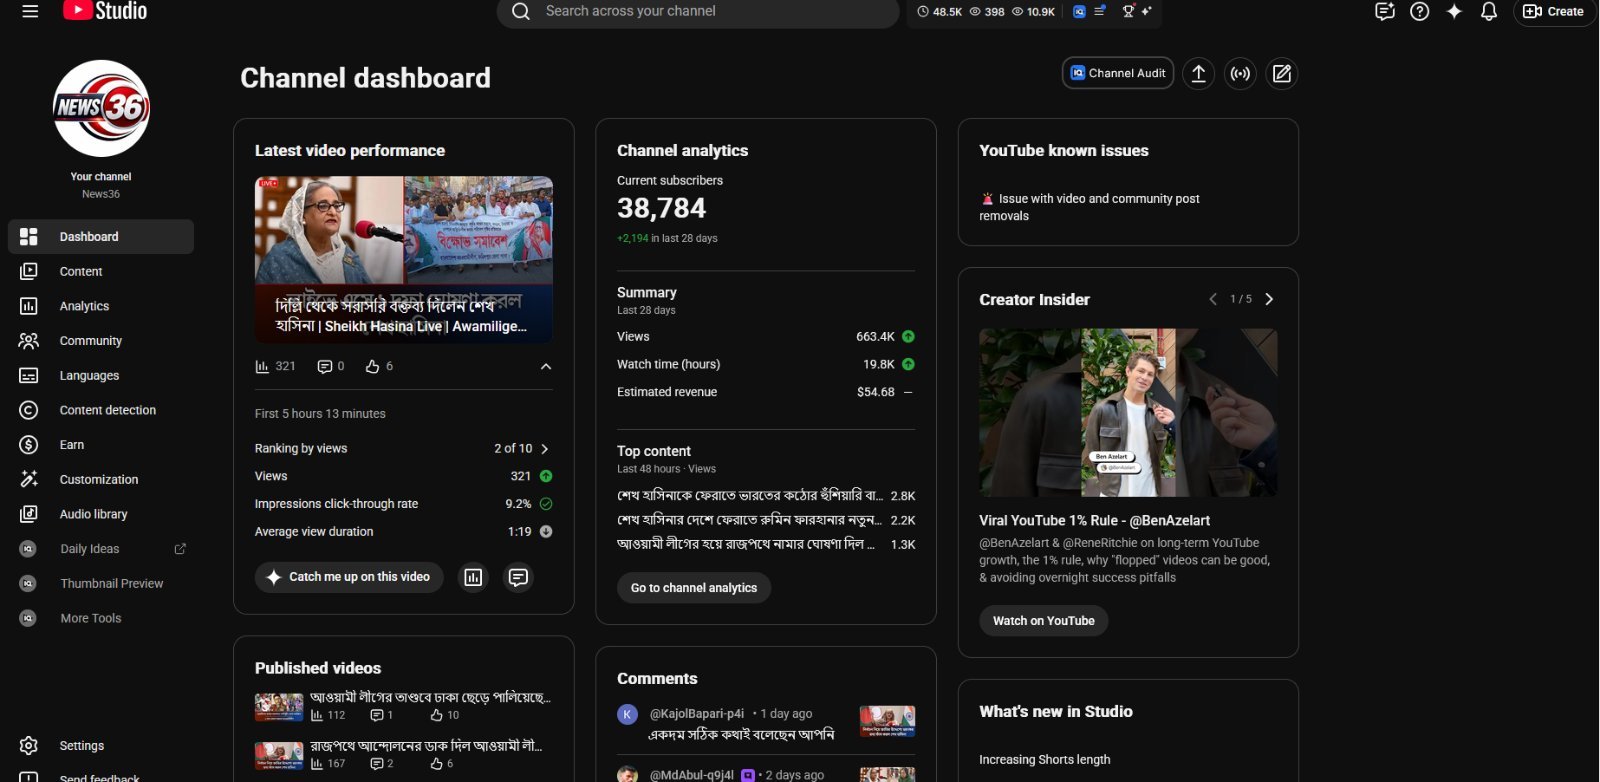Screen dimensions: 1600x782
Task: Click the sparkle icon beside the trophy
Action: pos(1146,12)
